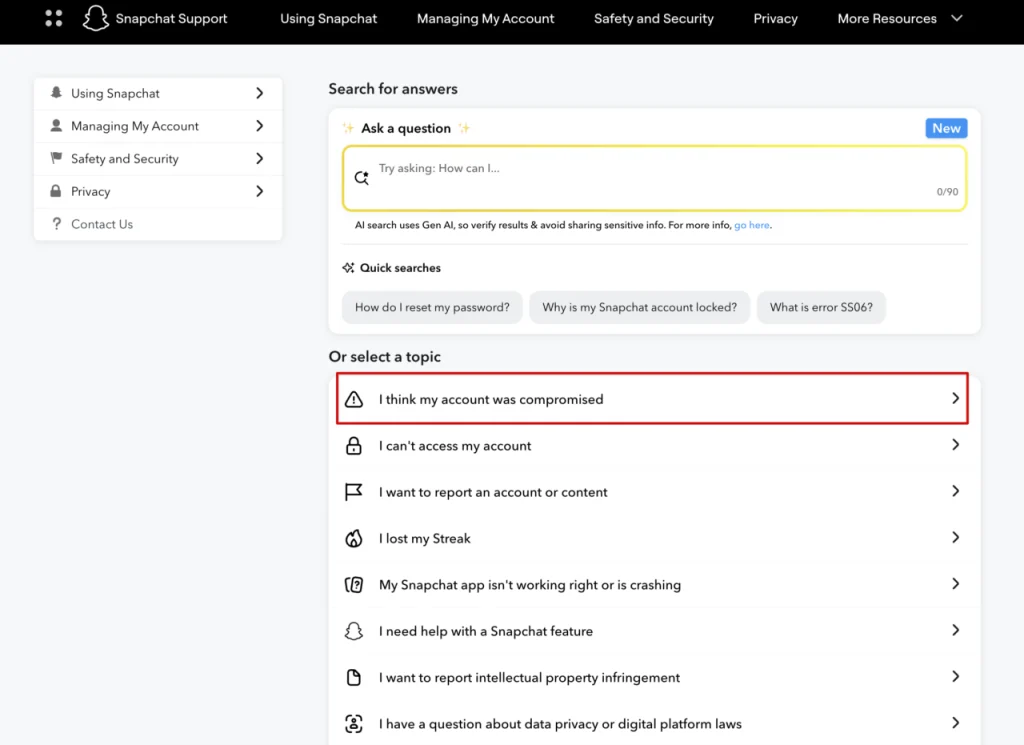The height and width of the screenshot is (745, 1024).
Task: Click chevron on intellectual property infringement row
Action: [x=955, y=676]
